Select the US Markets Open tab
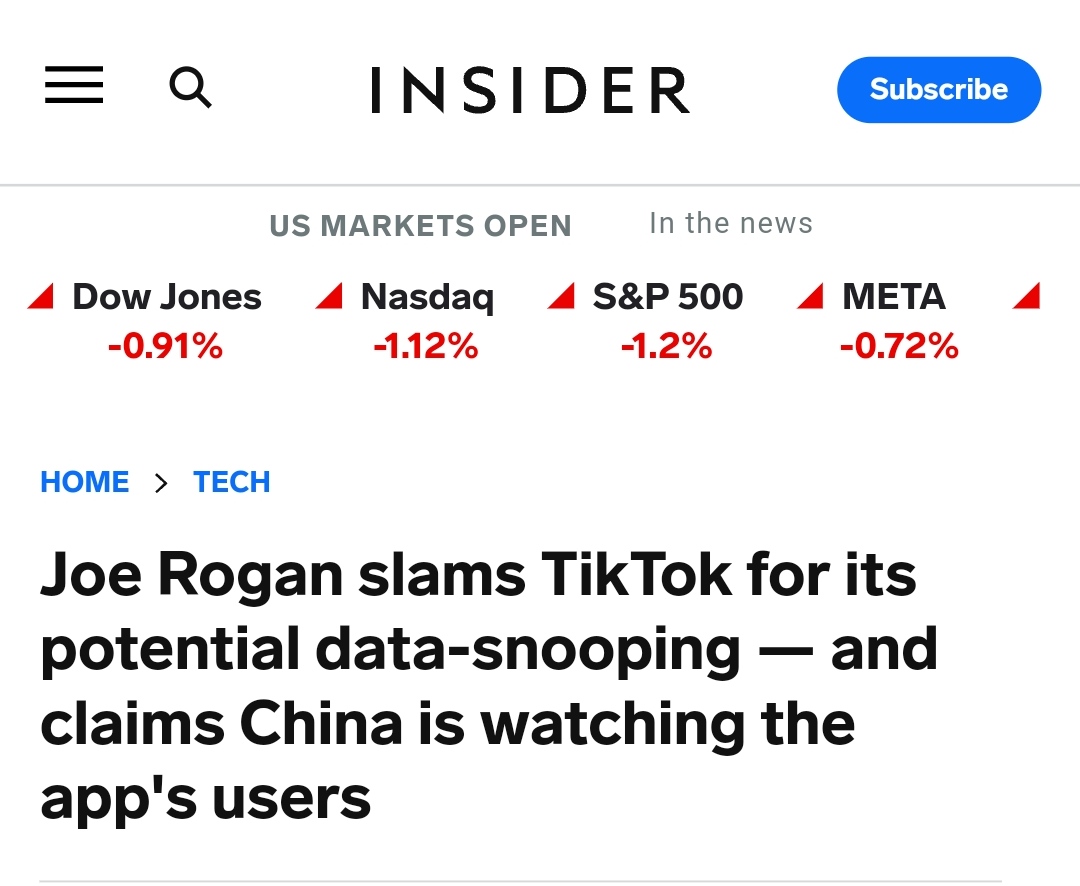The image size is (1080, 886). click(x=420, y=225)
